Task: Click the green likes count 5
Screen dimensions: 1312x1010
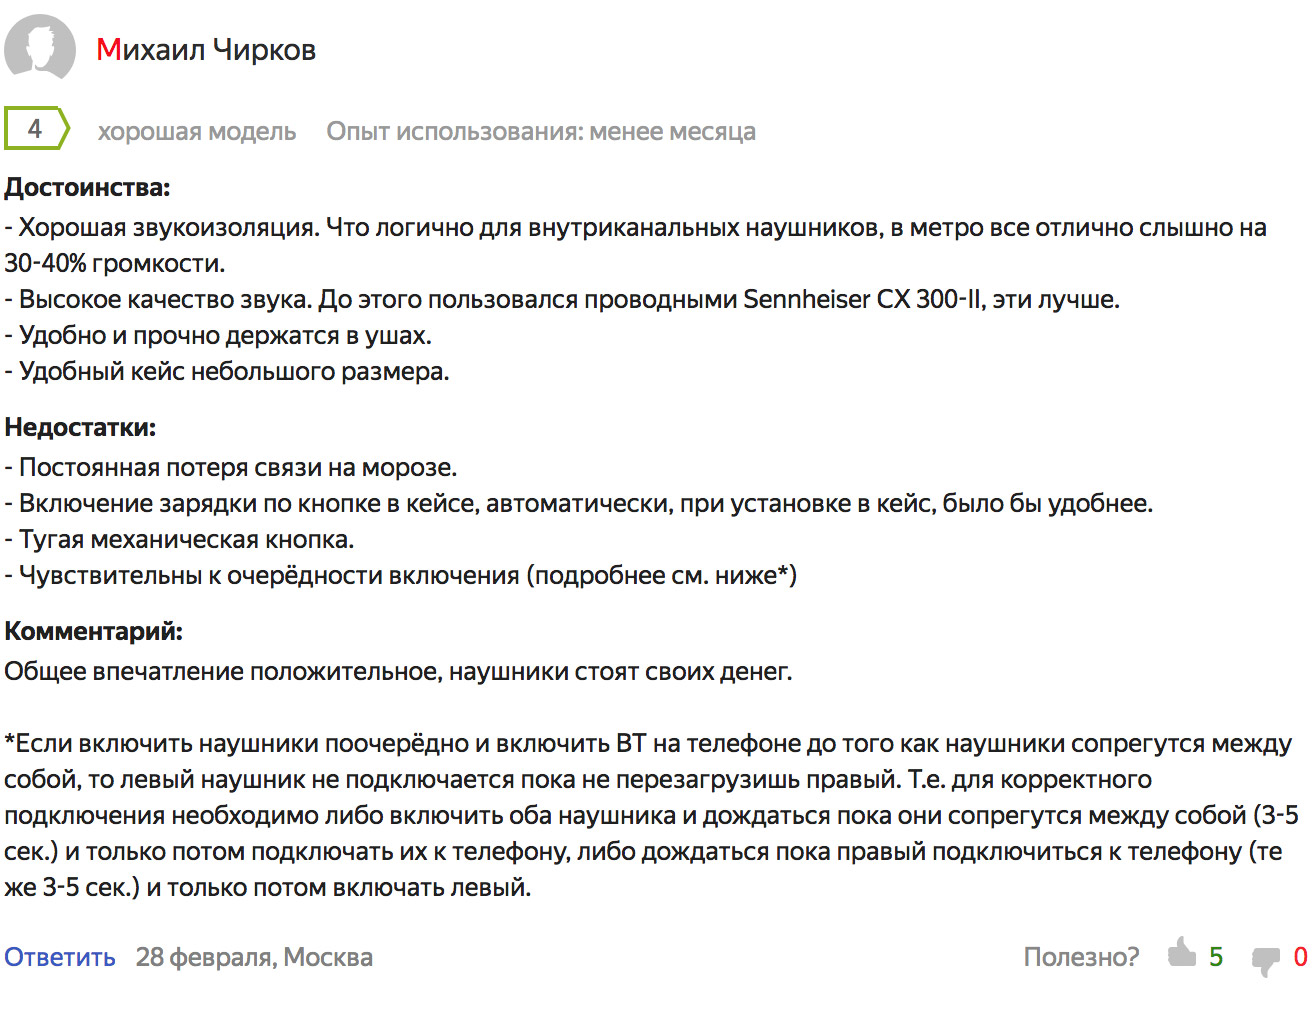Action: [1216, 957]
